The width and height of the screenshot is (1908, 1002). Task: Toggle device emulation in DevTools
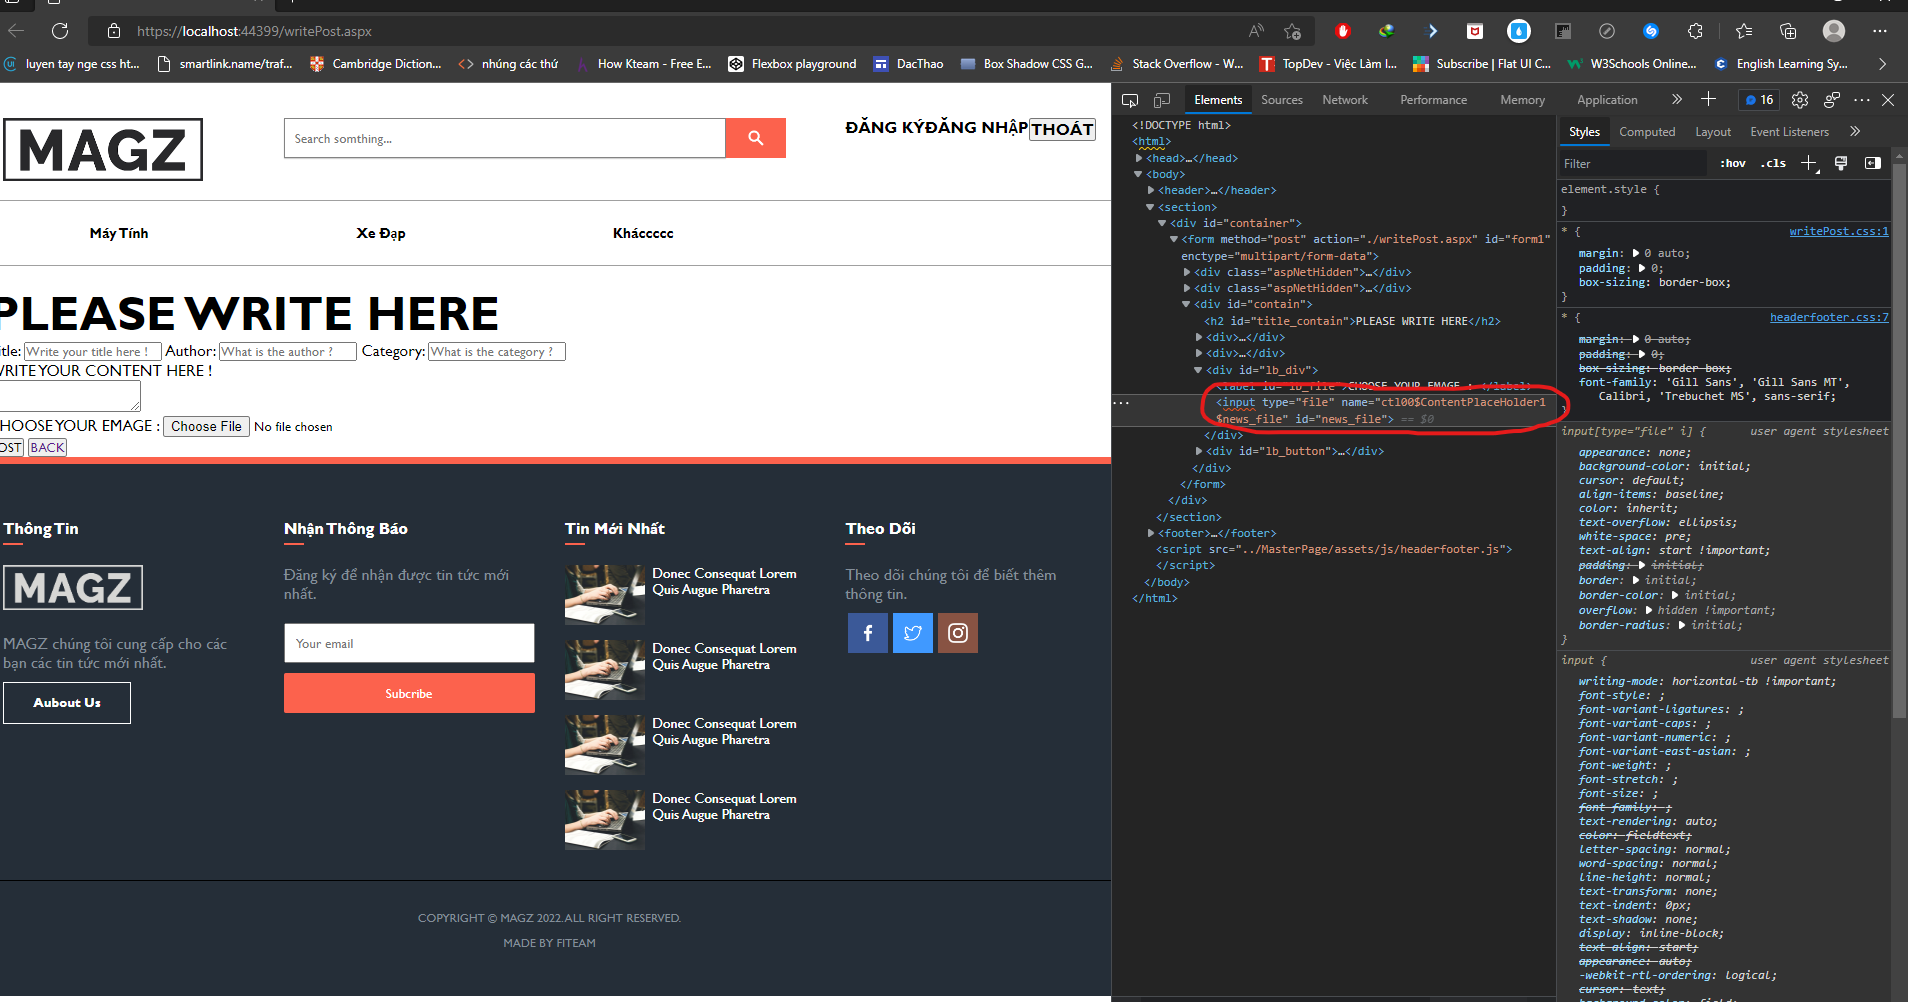coord(1162,100)
